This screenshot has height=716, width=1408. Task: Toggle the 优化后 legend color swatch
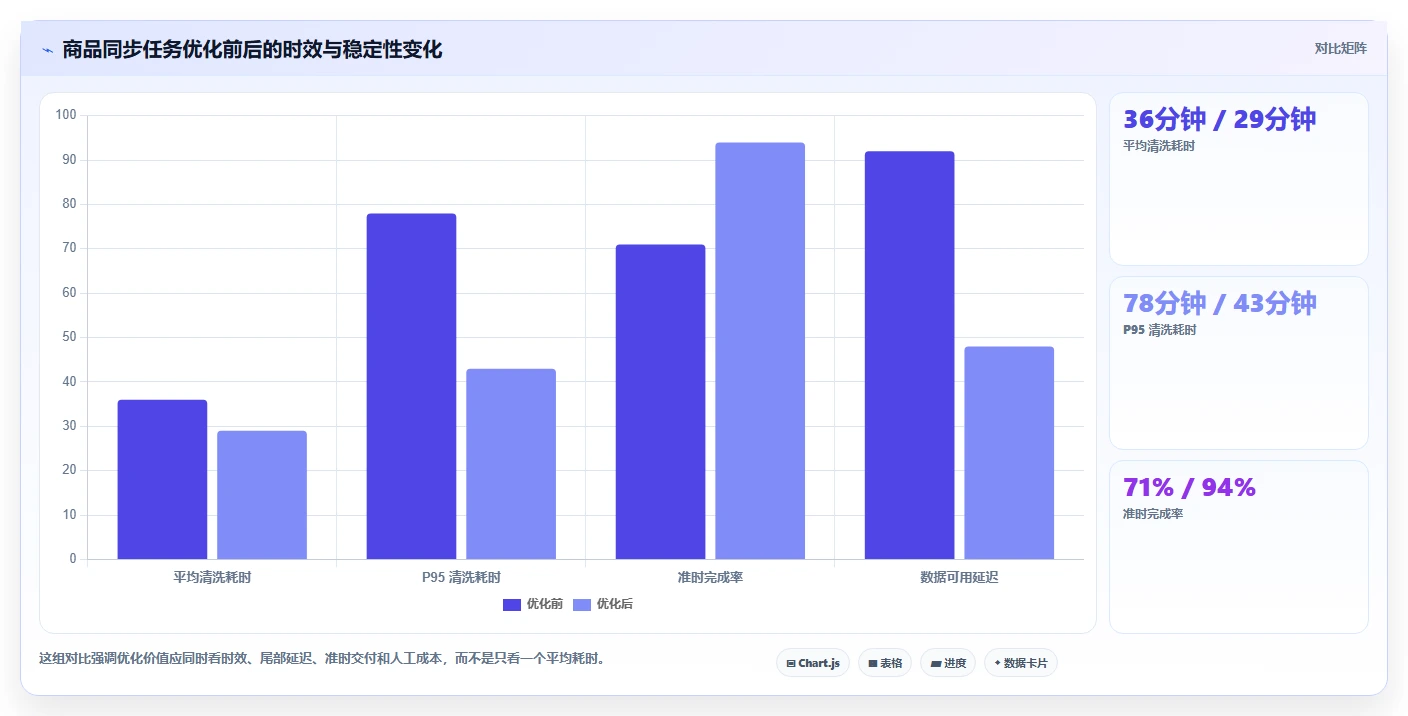click(582, 604)
